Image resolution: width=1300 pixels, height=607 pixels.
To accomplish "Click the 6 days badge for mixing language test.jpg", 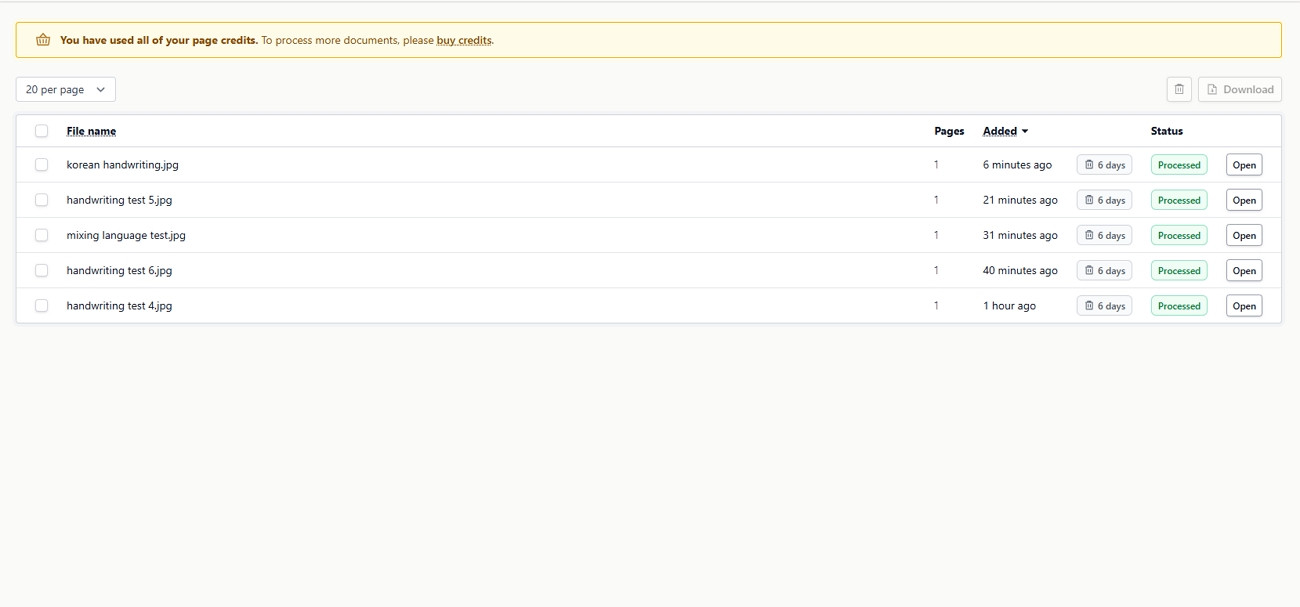I will [1104, 235].
